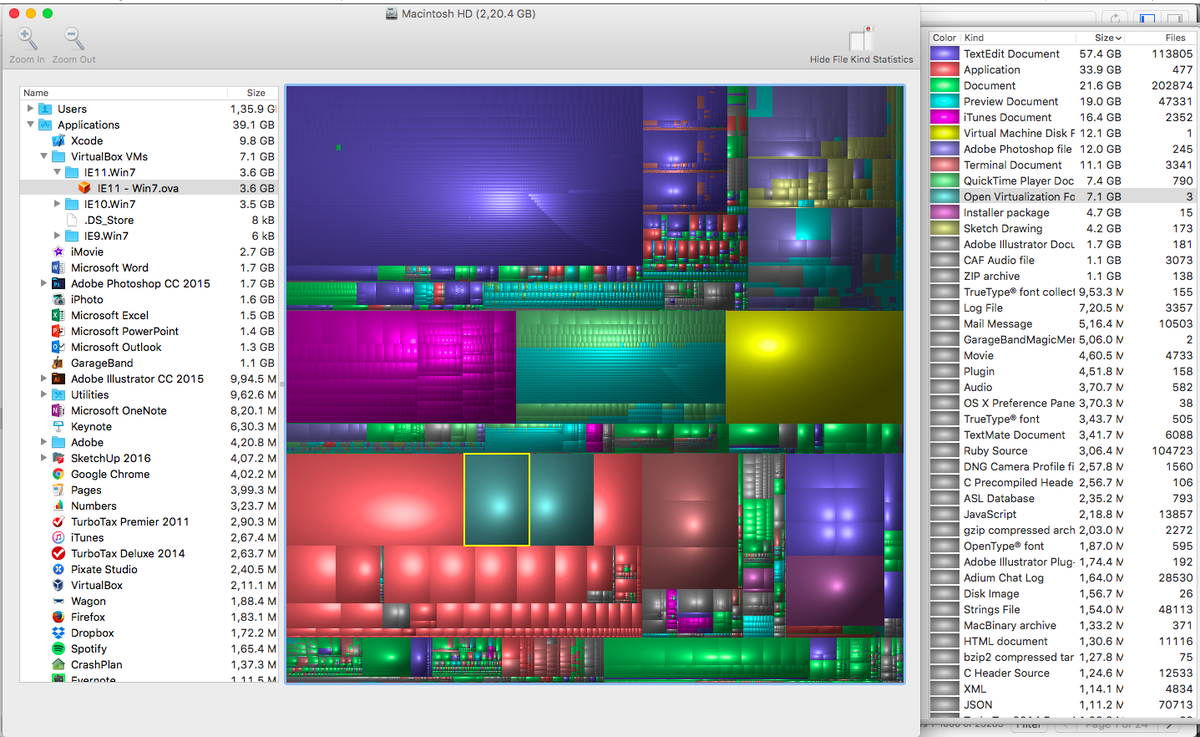Select the Microsoft Outlook icon

click(58, 347)
